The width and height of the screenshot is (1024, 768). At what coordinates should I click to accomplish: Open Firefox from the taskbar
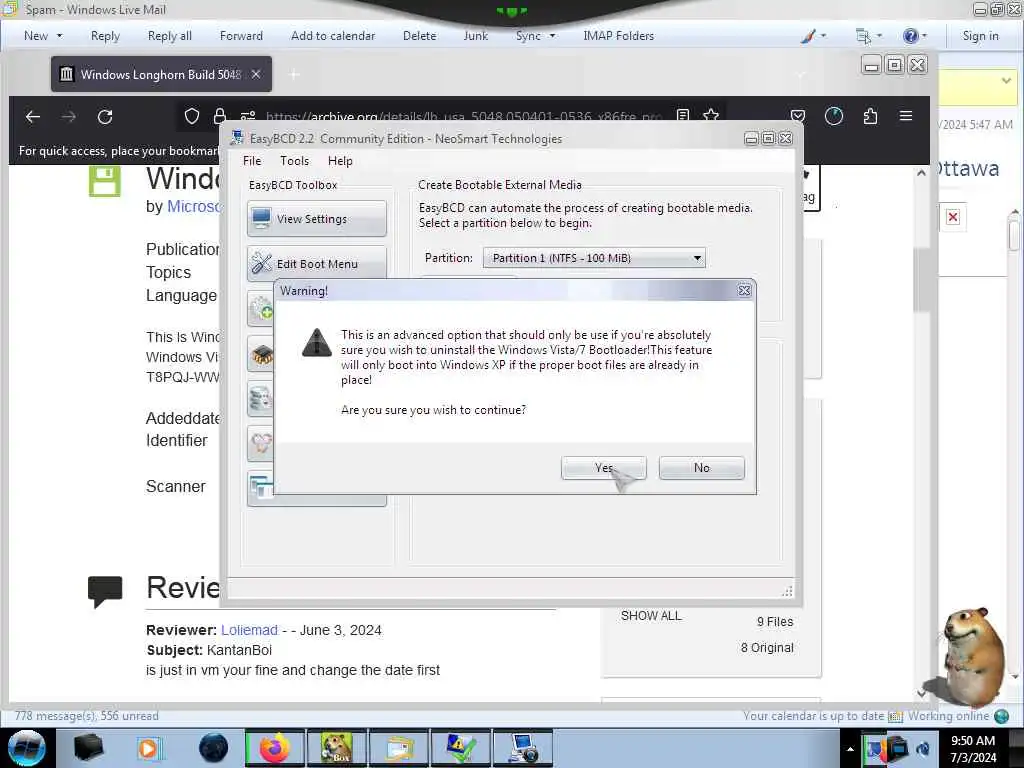coord(274,748)
